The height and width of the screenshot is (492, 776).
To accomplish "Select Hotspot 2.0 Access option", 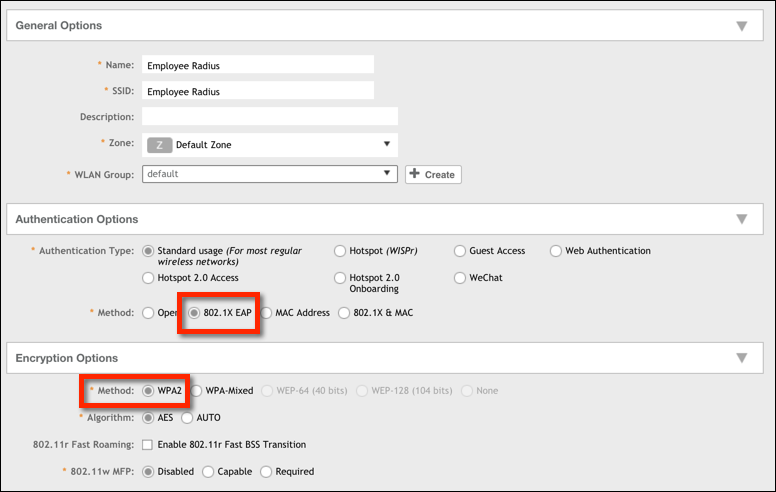I will coord(149,278).
